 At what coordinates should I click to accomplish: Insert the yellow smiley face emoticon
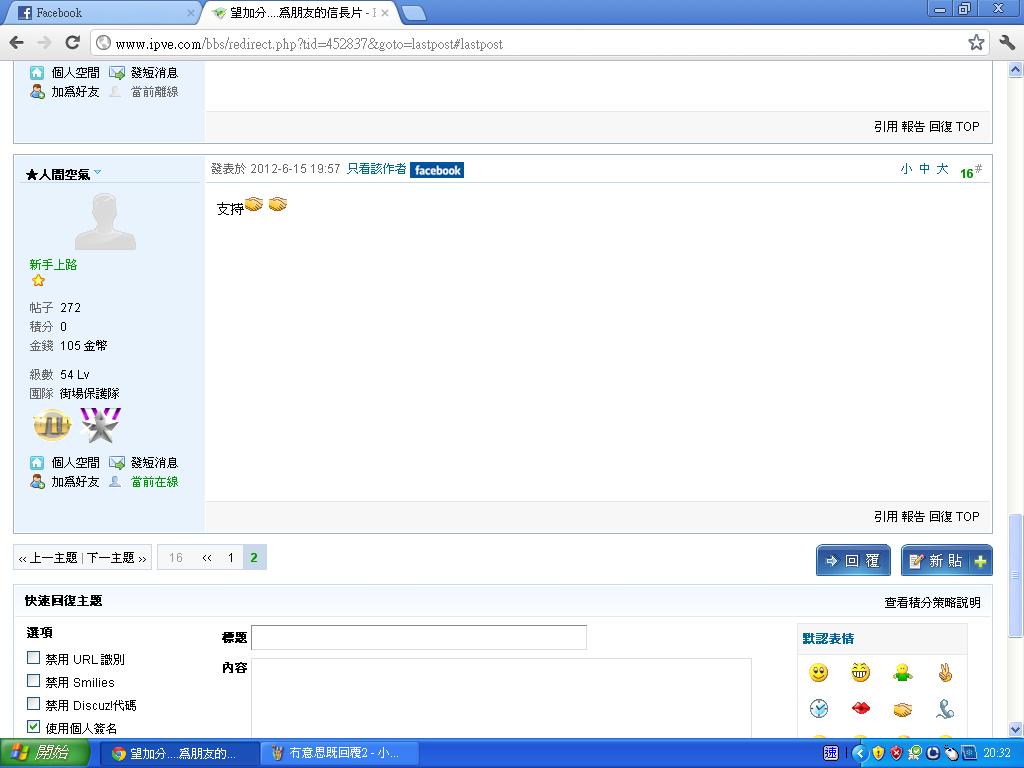(818, 673)
